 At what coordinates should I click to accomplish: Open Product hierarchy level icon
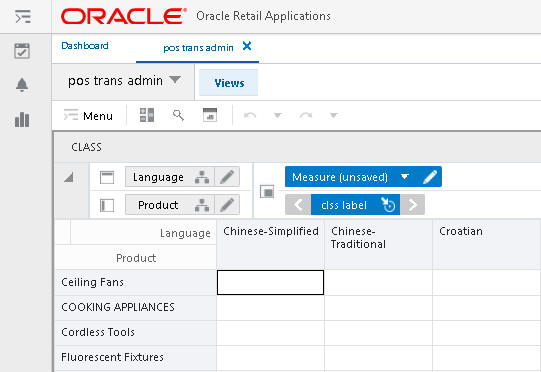click(202, 205)
